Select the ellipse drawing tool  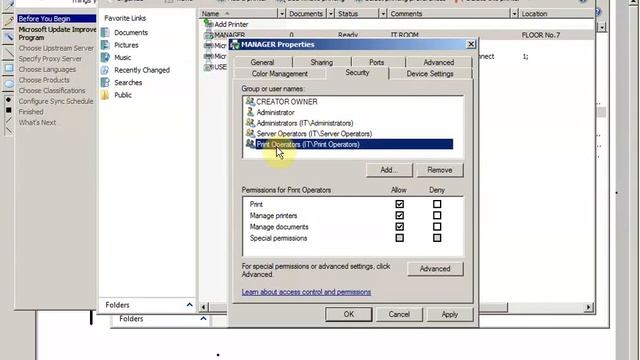tap(8, 84)
